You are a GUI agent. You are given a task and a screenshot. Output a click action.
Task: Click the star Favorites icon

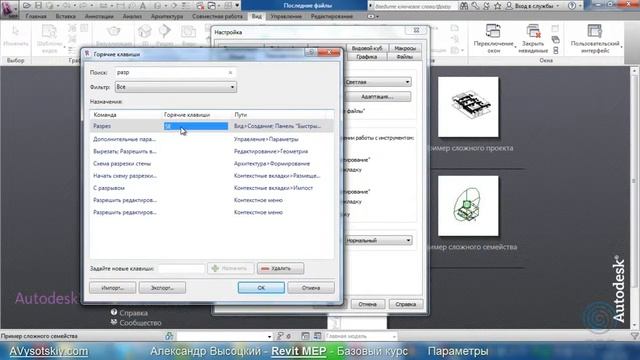[498, 6]
